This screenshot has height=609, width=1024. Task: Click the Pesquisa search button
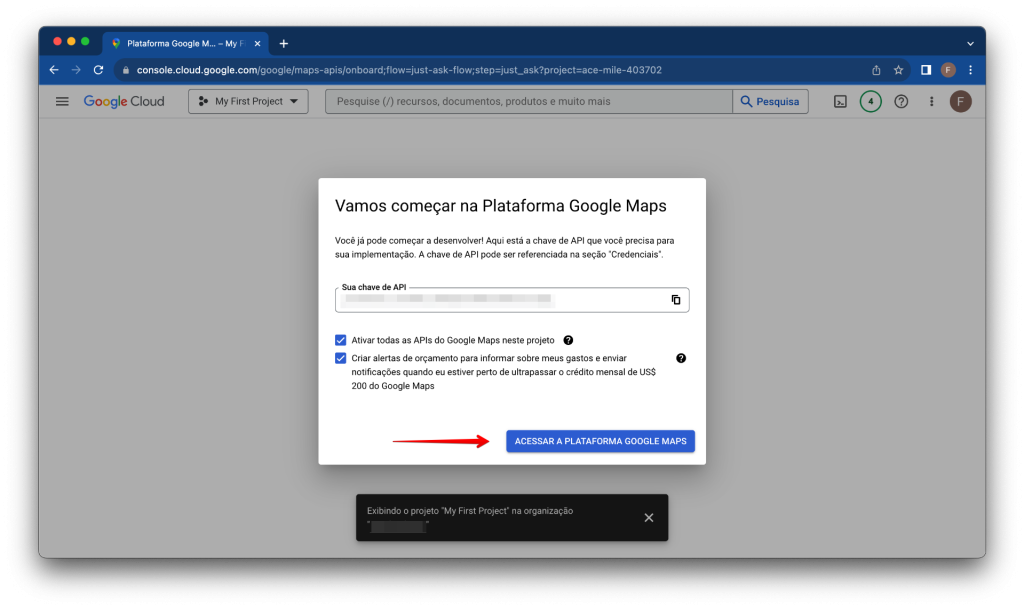770,101
